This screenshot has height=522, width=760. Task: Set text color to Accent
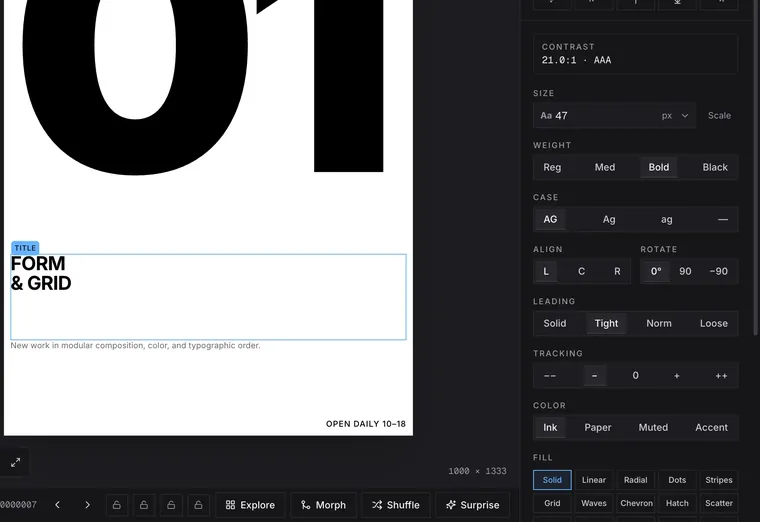(x=711, y=427)
